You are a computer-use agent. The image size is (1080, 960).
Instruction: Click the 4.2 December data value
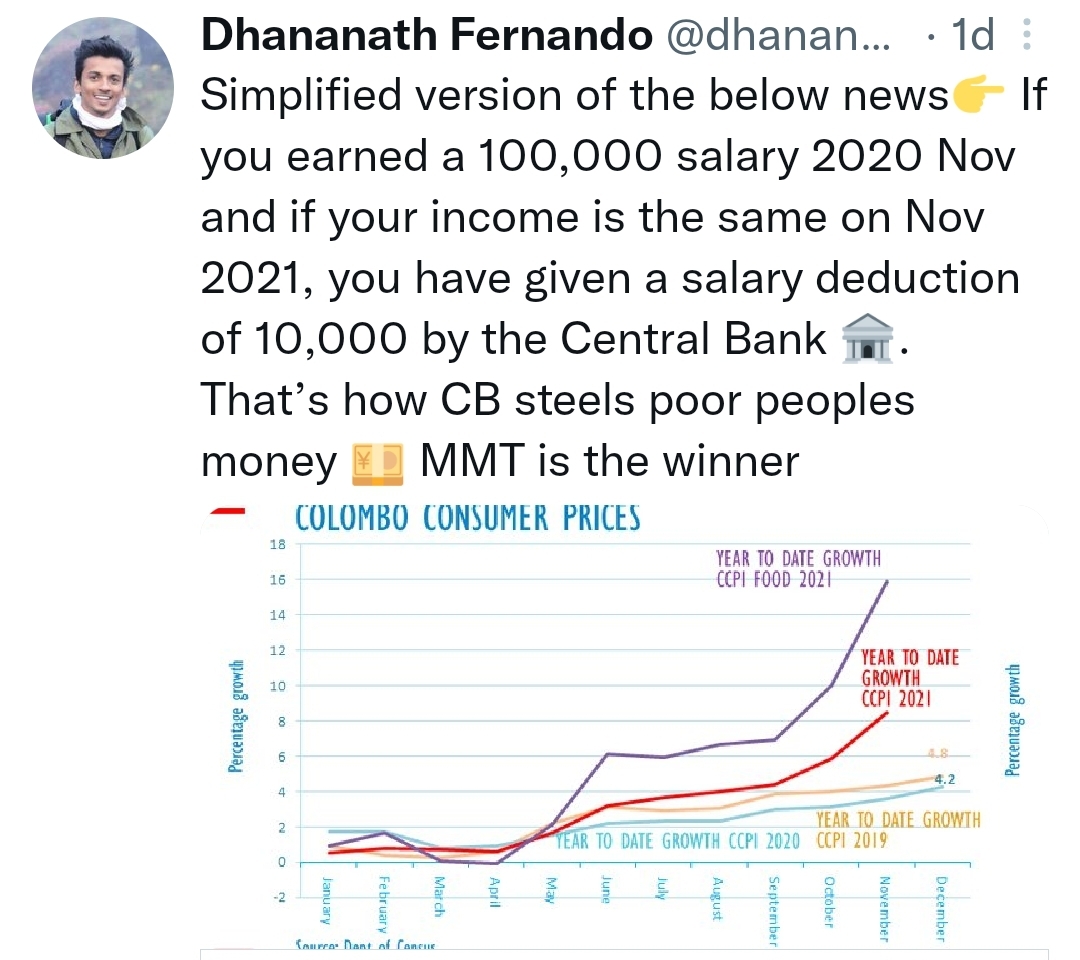tap(944, 780)
